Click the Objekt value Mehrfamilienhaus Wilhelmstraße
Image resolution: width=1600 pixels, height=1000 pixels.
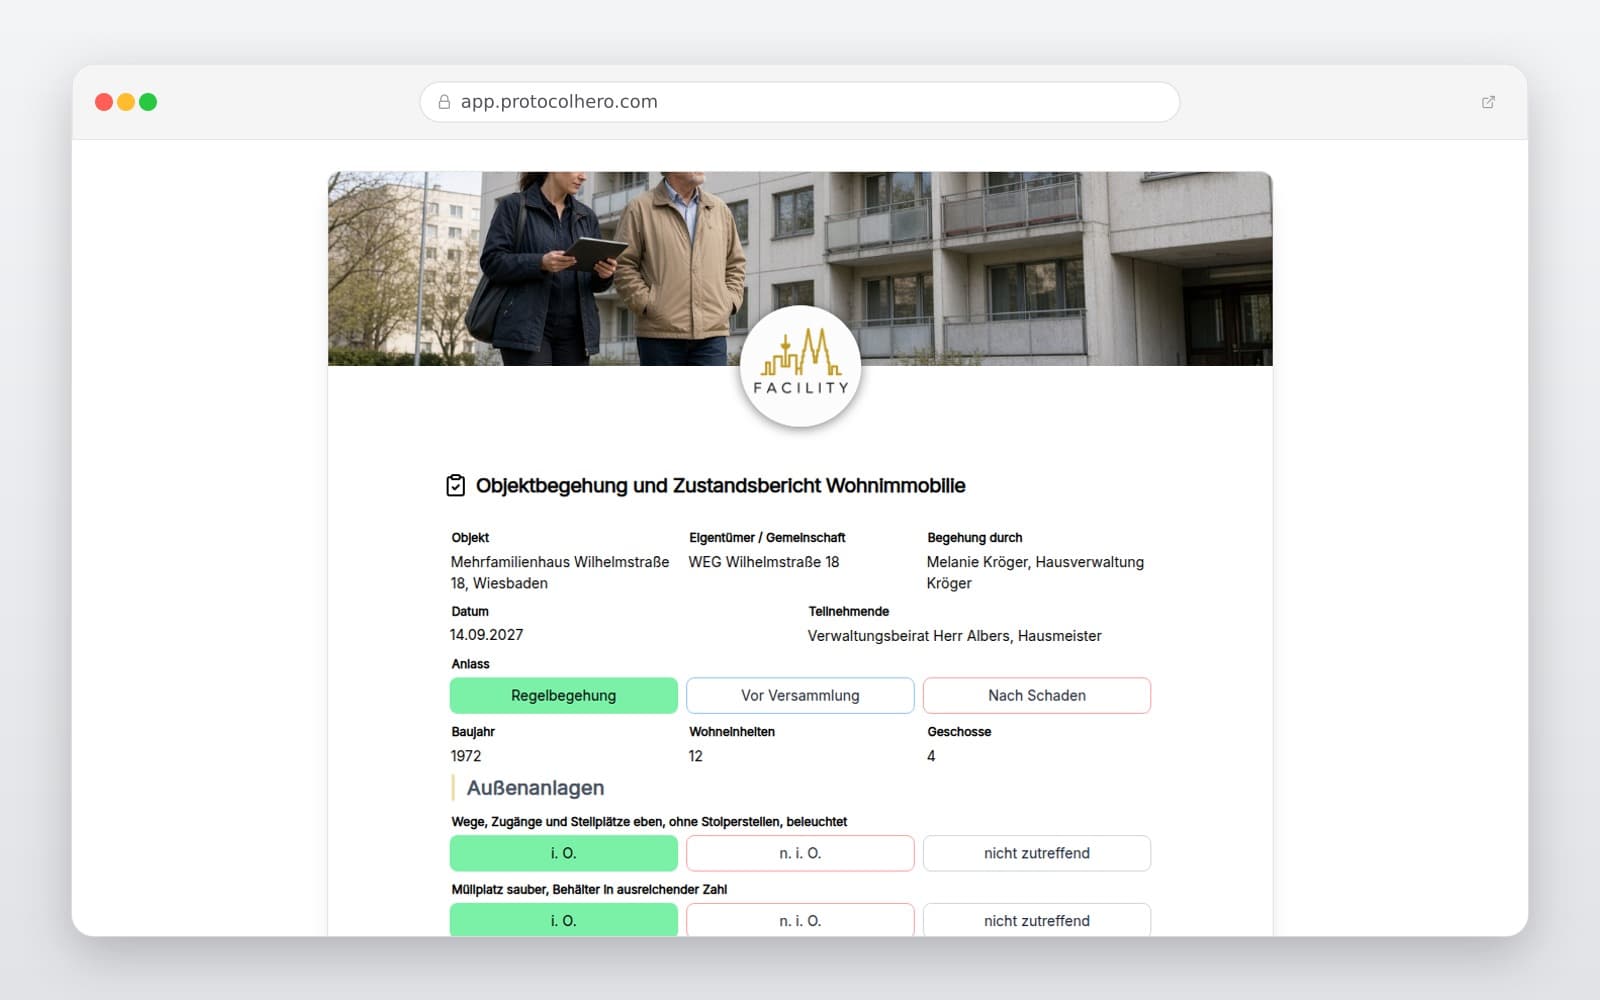point(560,573)
